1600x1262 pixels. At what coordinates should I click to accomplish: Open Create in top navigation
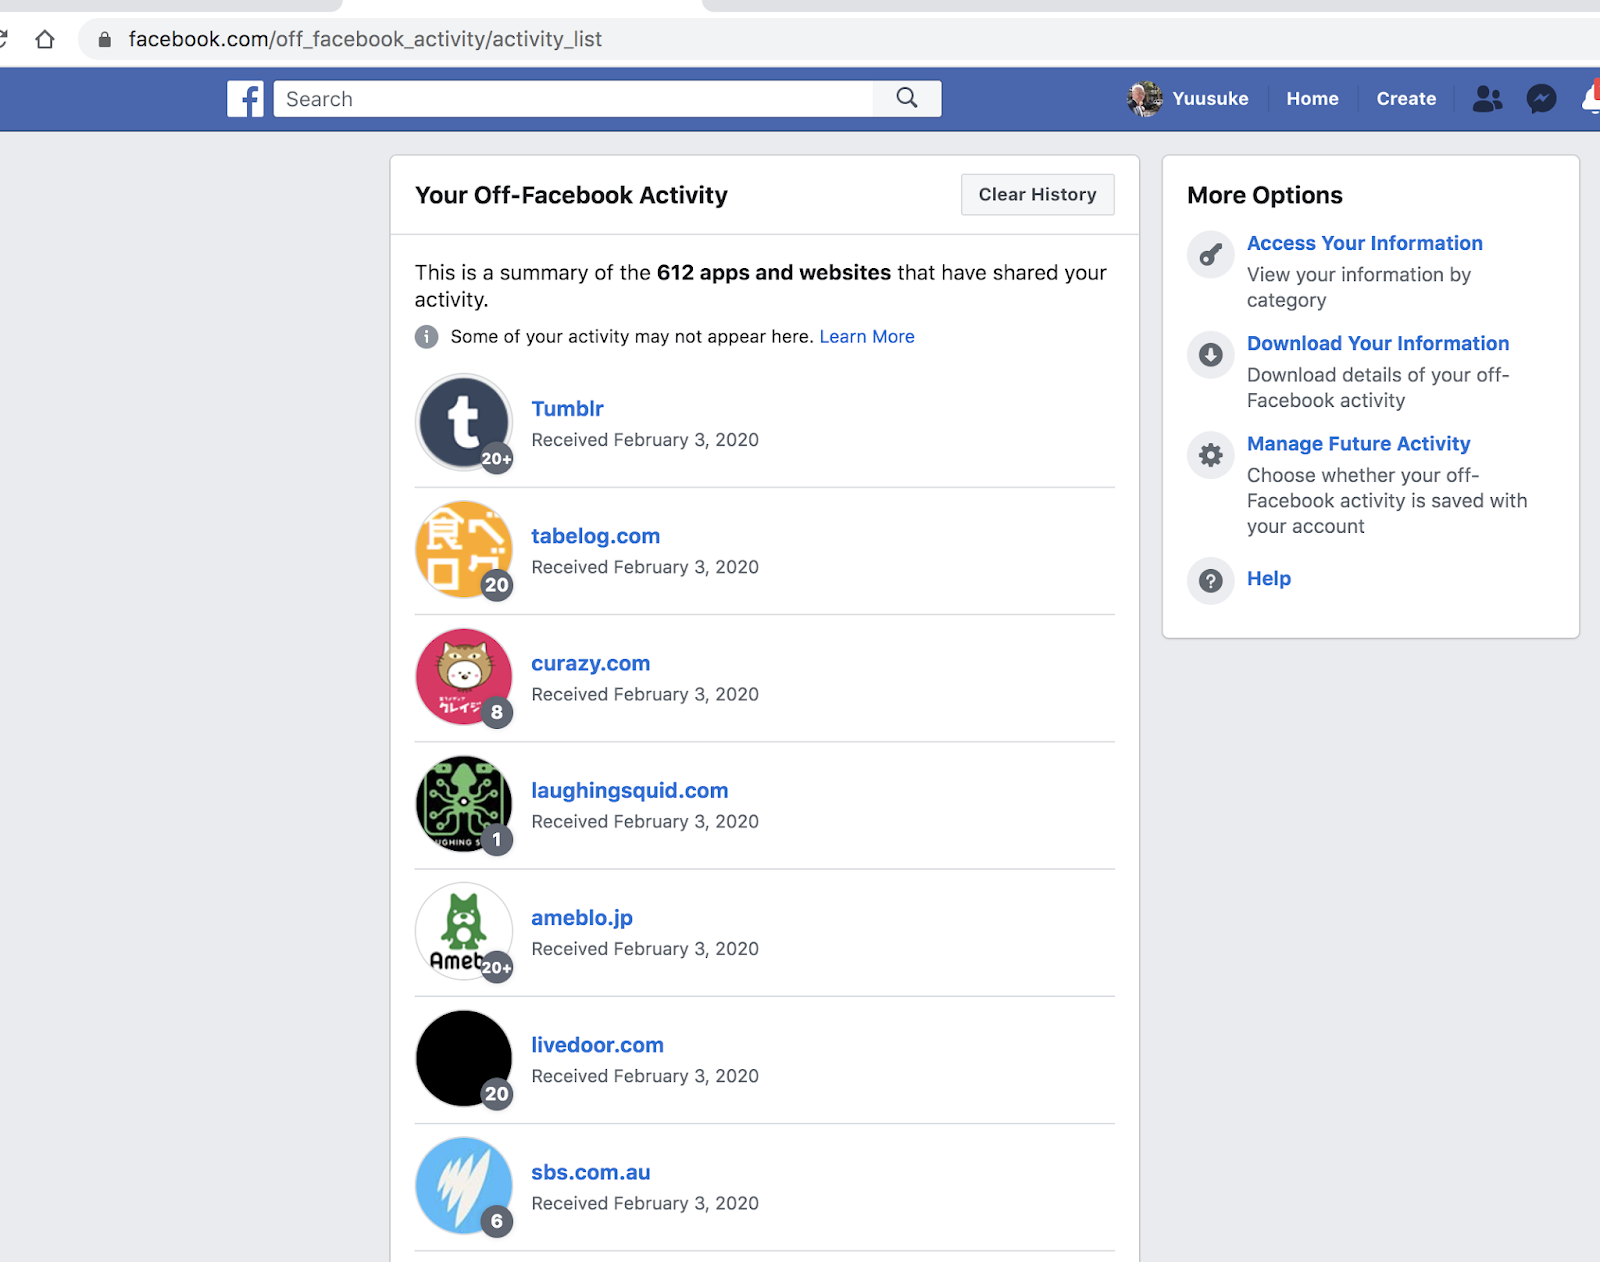click(1405, 99)
